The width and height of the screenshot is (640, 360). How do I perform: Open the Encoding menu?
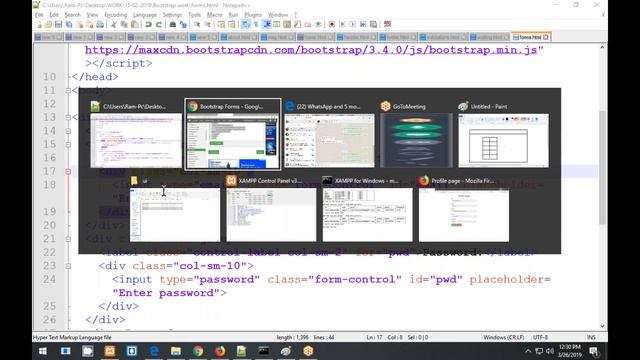click(x=116, y=15)
